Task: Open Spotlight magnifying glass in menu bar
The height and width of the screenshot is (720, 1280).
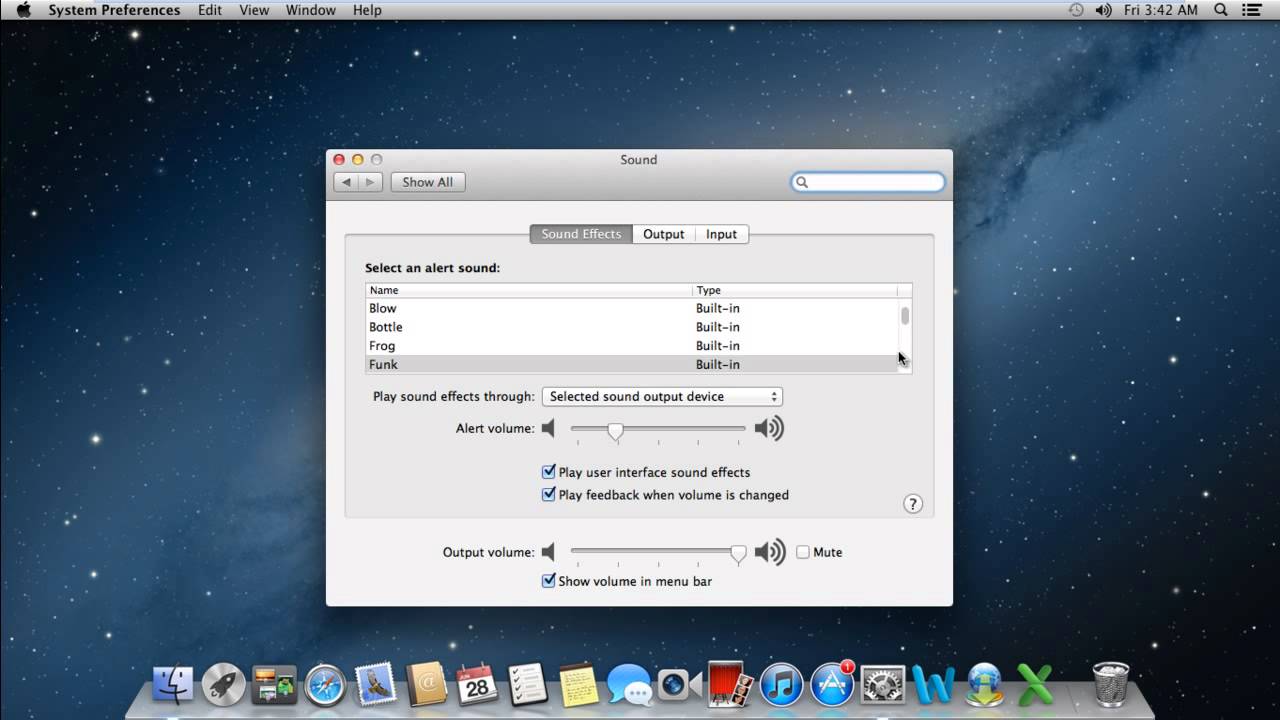Action: (x=1221, y=10)
